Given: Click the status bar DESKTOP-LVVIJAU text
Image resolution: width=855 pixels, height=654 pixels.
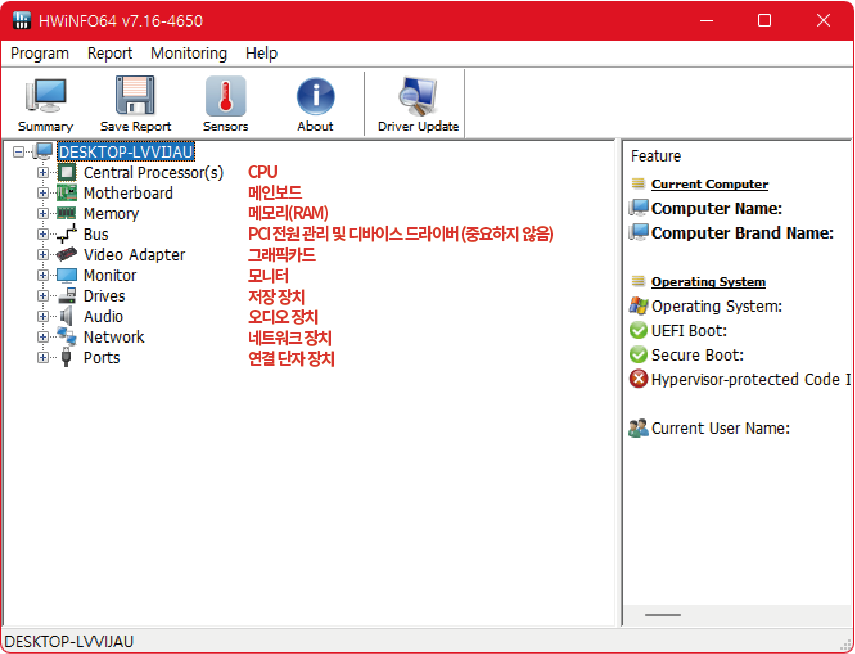Looking at the screenshot, I should (69, 641).
